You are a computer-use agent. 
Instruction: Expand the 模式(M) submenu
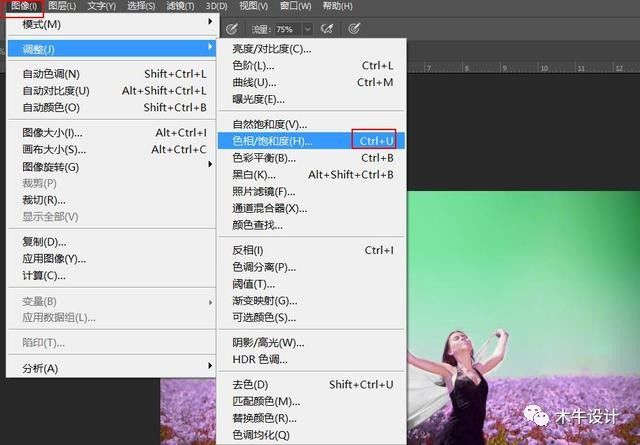pyautogui.click(x=111, y=24)
